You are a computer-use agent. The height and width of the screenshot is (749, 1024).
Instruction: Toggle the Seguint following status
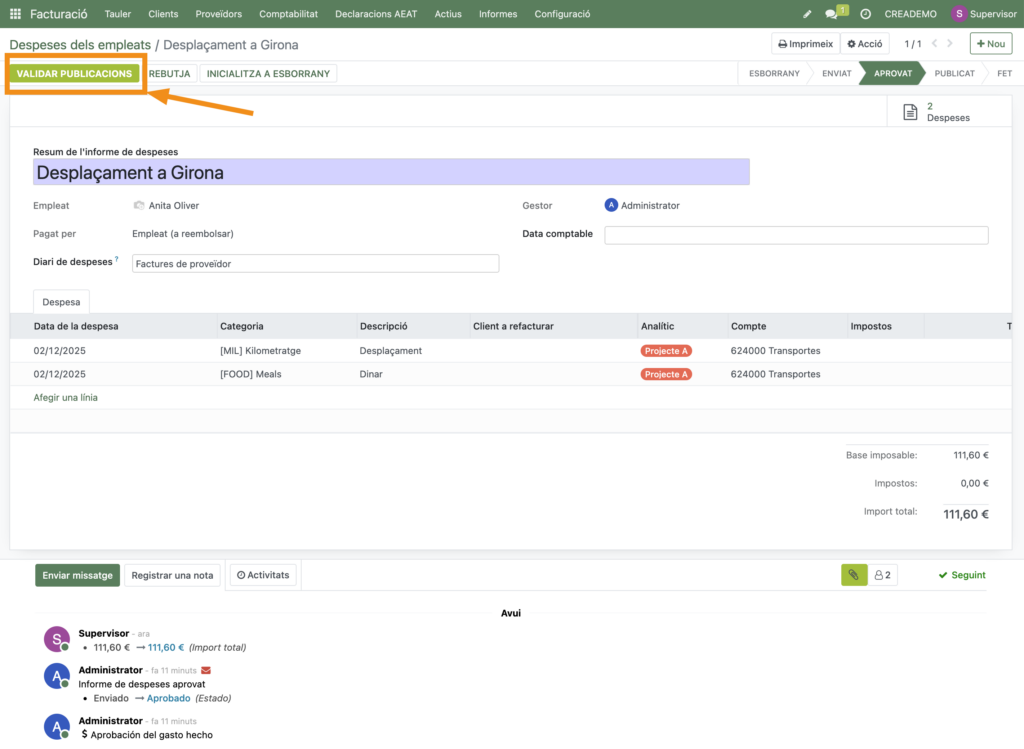click(962, 575)
